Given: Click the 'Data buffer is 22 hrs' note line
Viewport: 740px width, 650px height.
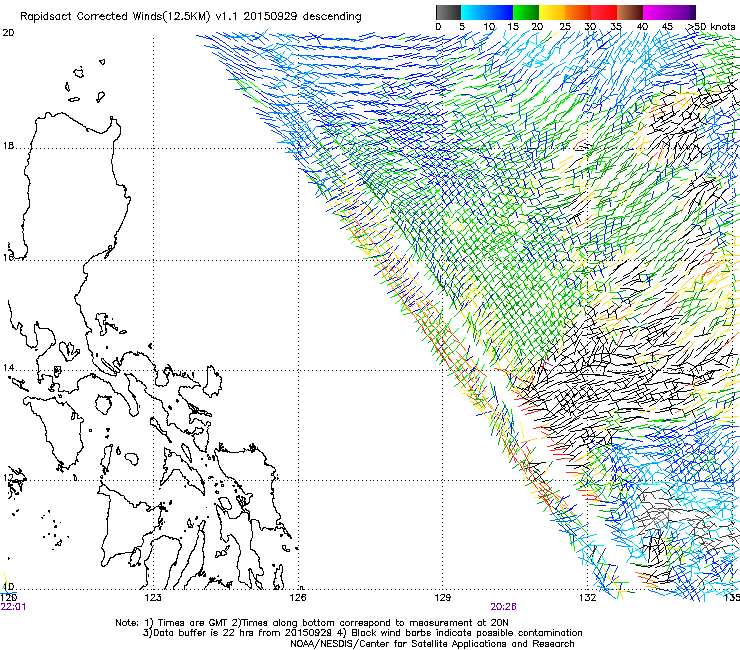Looking at the screenshot, I should tap(362, 633).
